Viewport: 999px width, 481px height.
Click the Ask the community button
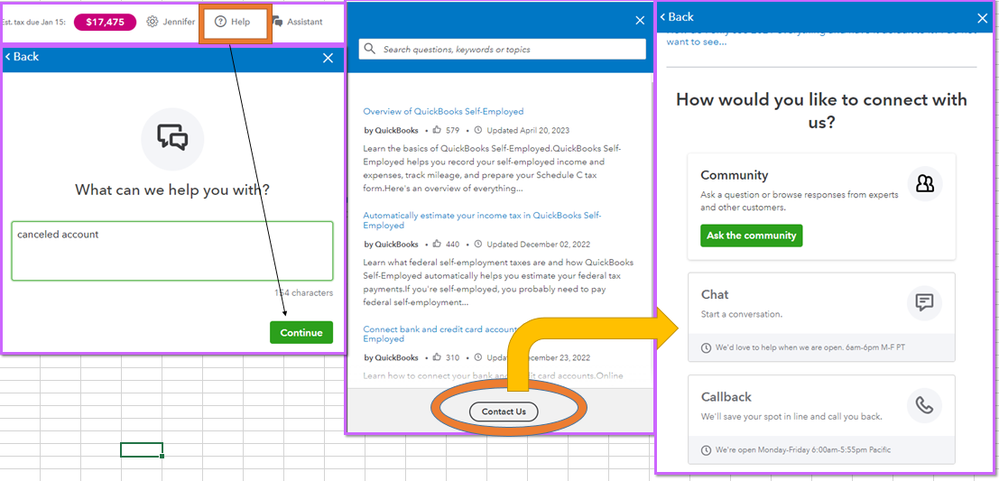coord(751,236)
